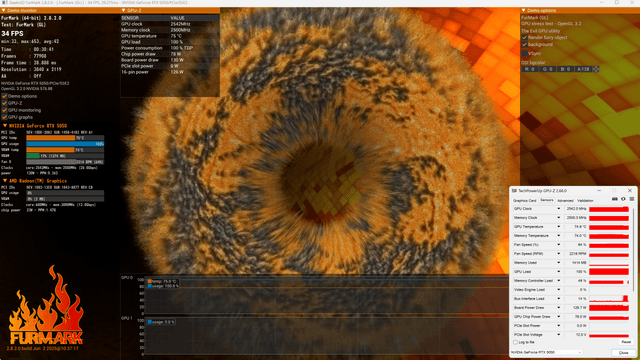Switch to the Graphics Card tab
This screenshot has width=640, height=360.
pos(524,200)
